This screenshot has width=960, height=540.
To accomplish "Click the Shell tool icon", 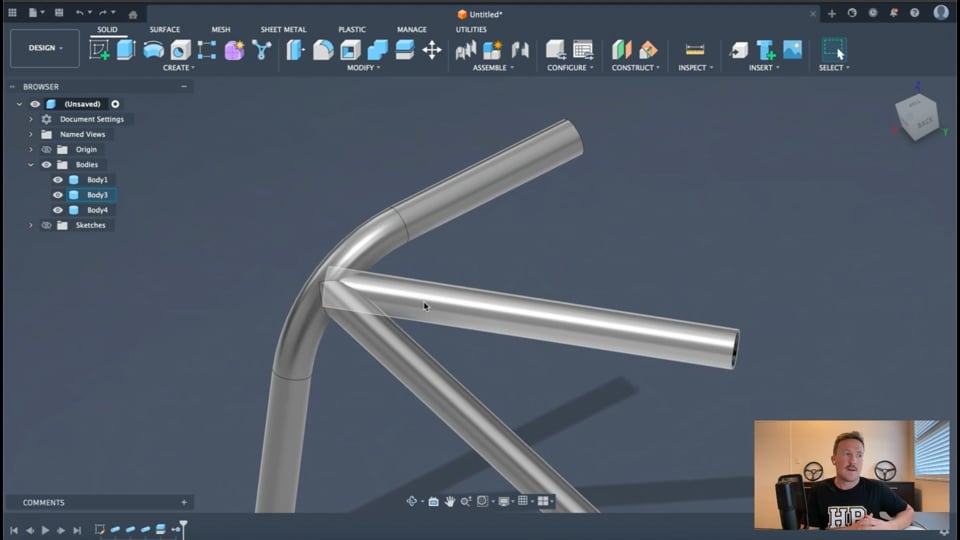I will click(x=350, y=50).
